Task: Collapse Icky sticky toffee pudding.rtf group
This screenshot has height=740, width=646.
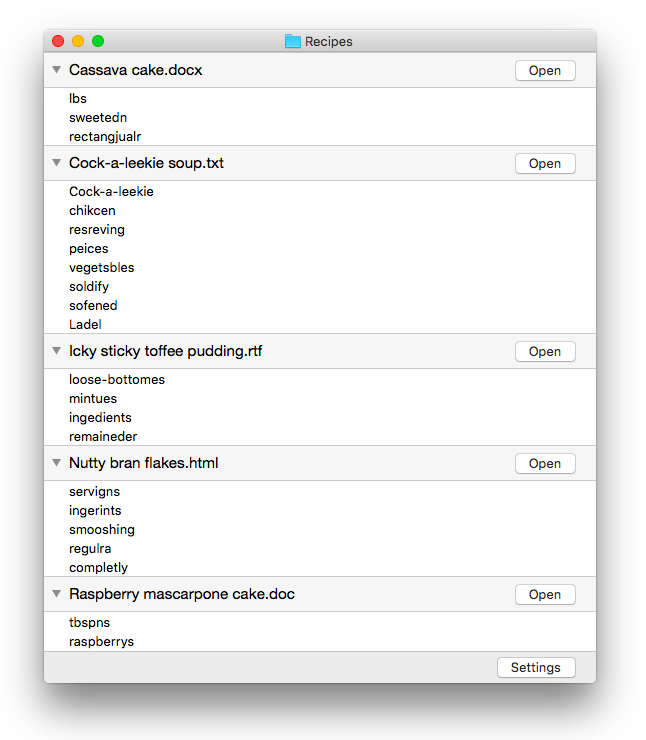Action: coord(57,351)
